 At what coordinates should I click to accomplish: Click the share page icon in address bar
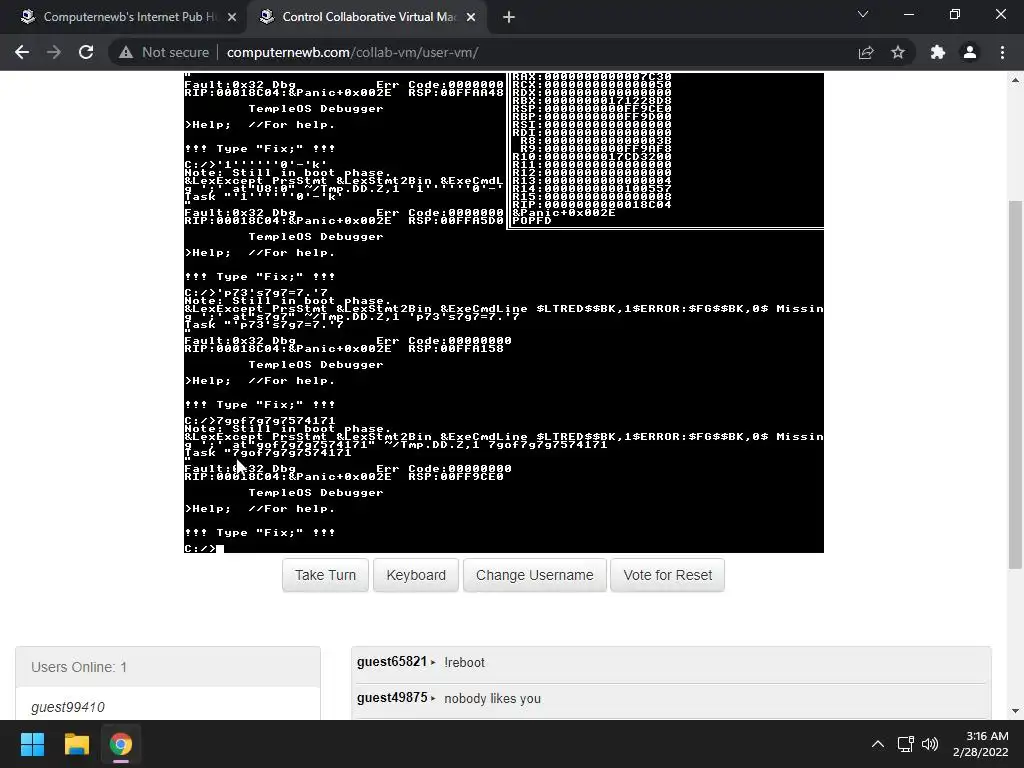pyautogui.click(x=866, y=52)
